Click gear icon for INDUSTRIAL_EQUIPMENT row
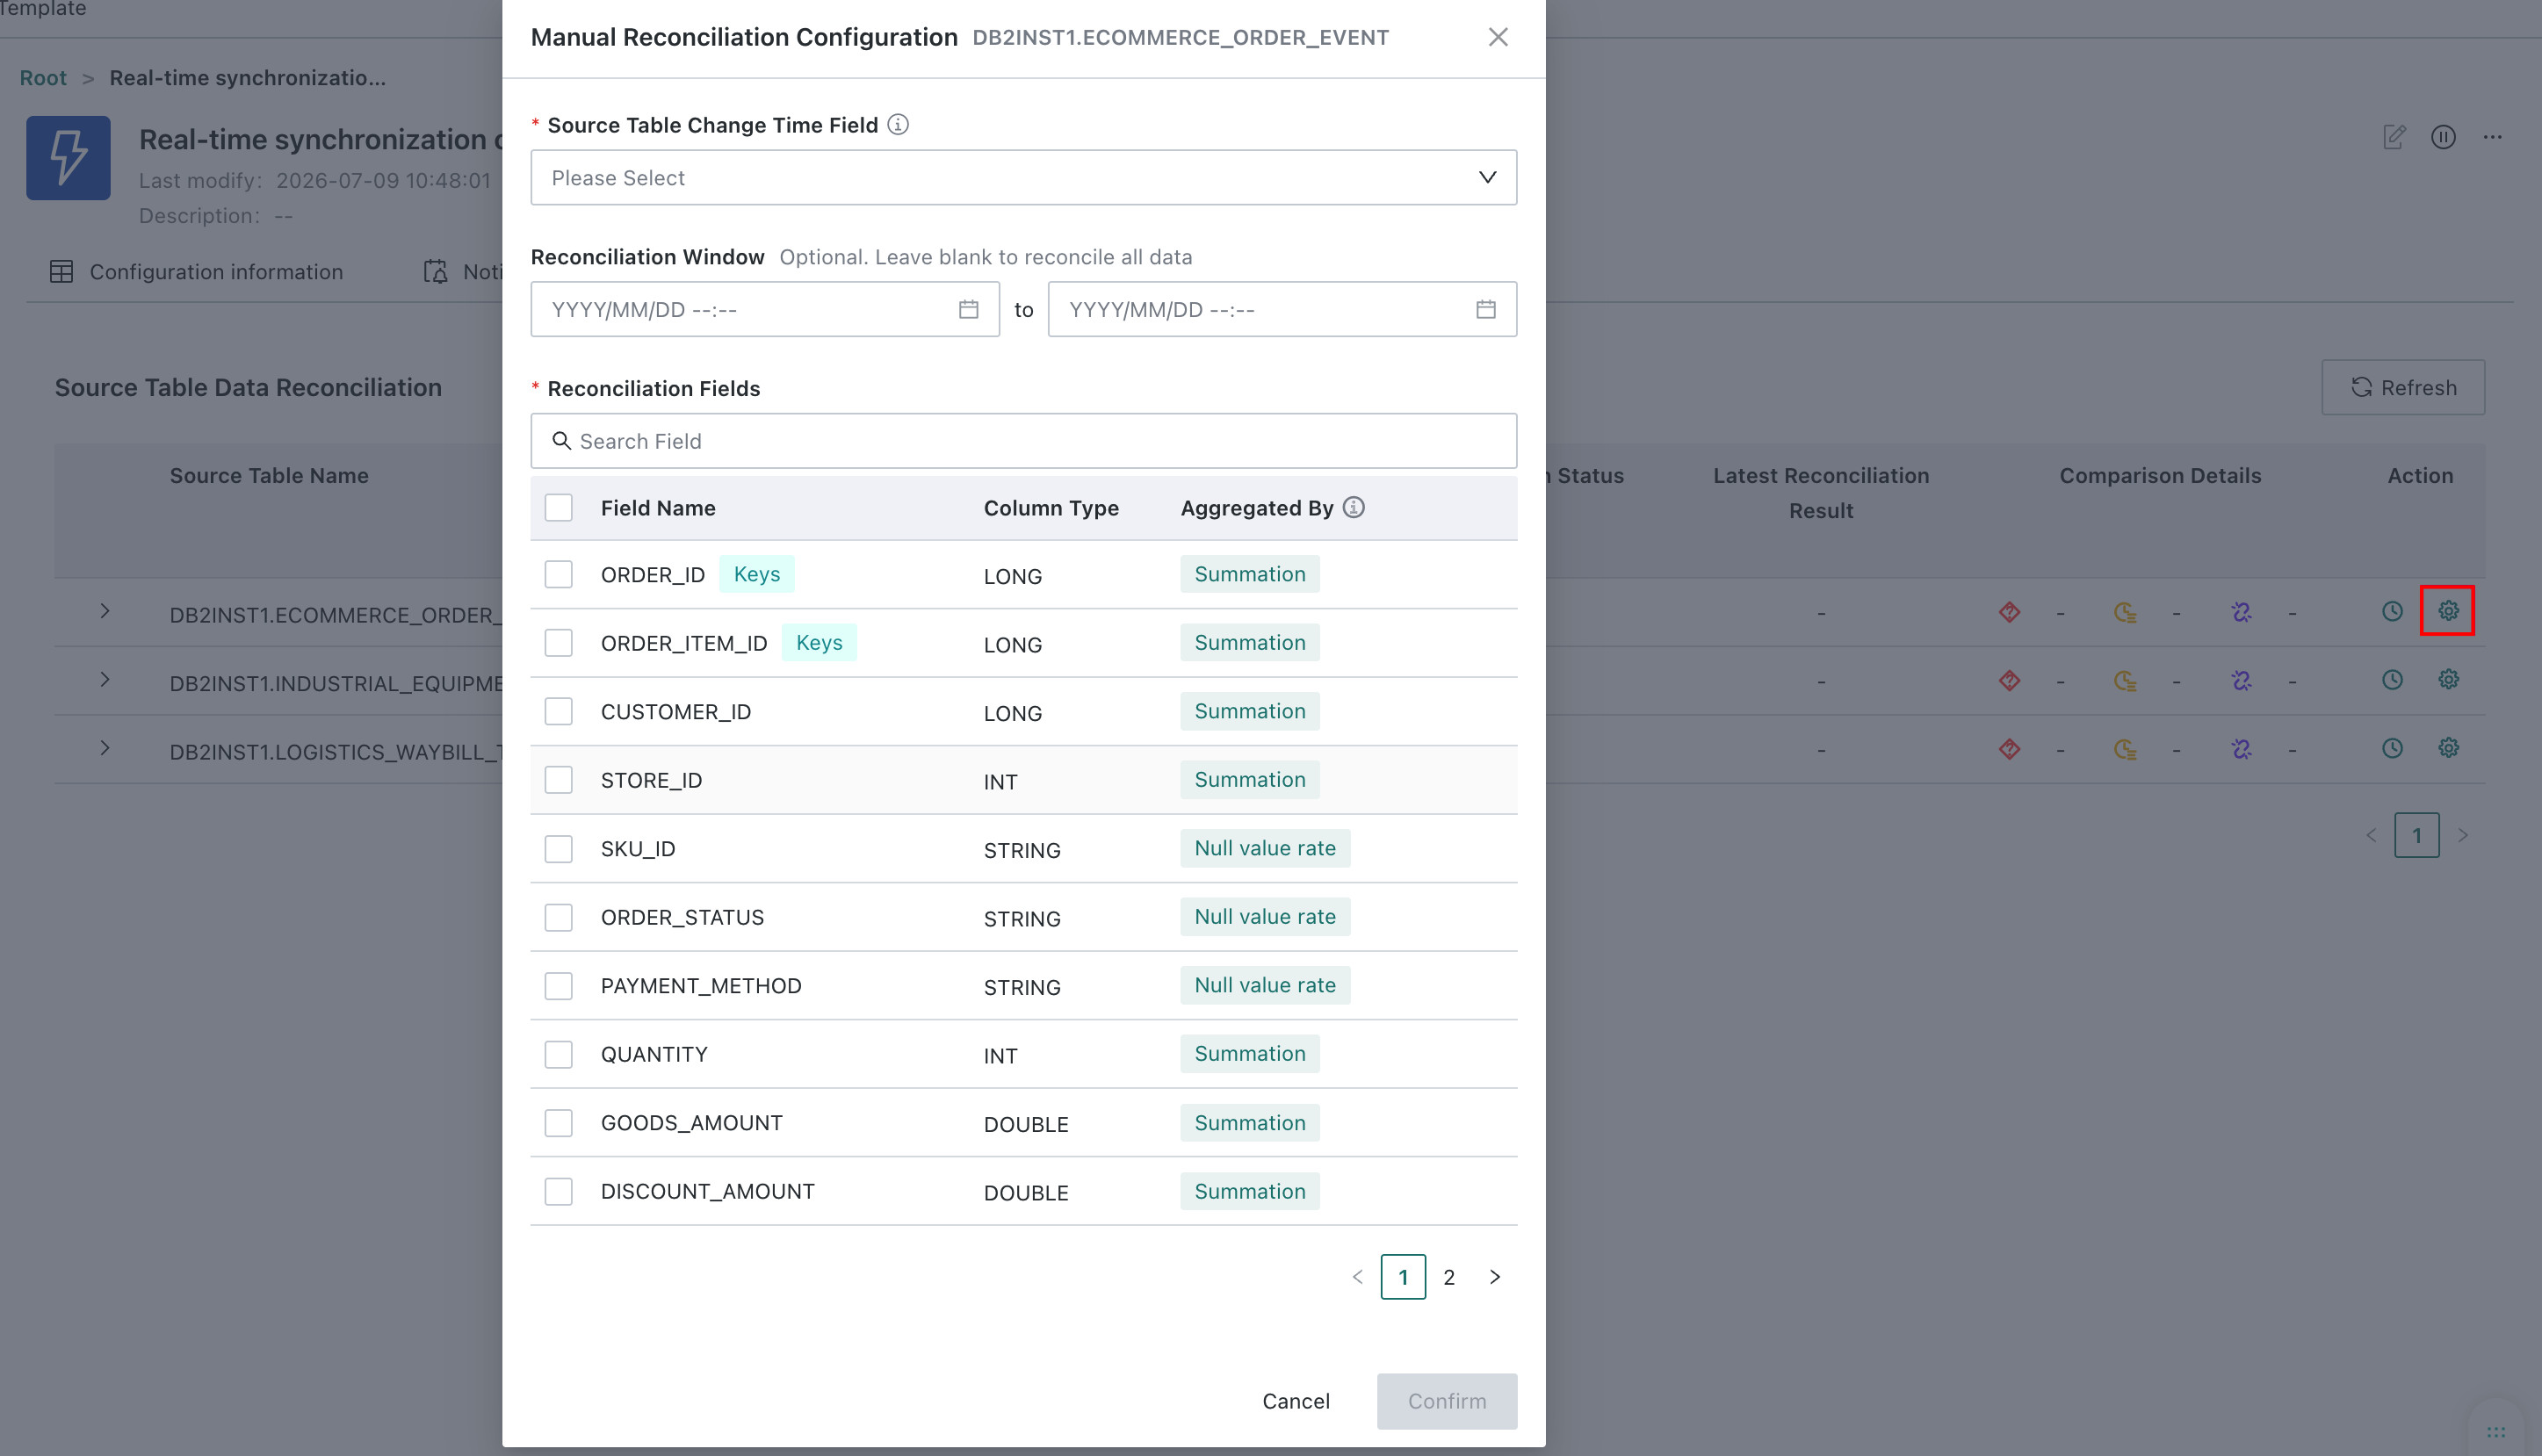Image resolution: width=2542 pixels, height=1456 pixels. 2448,680
